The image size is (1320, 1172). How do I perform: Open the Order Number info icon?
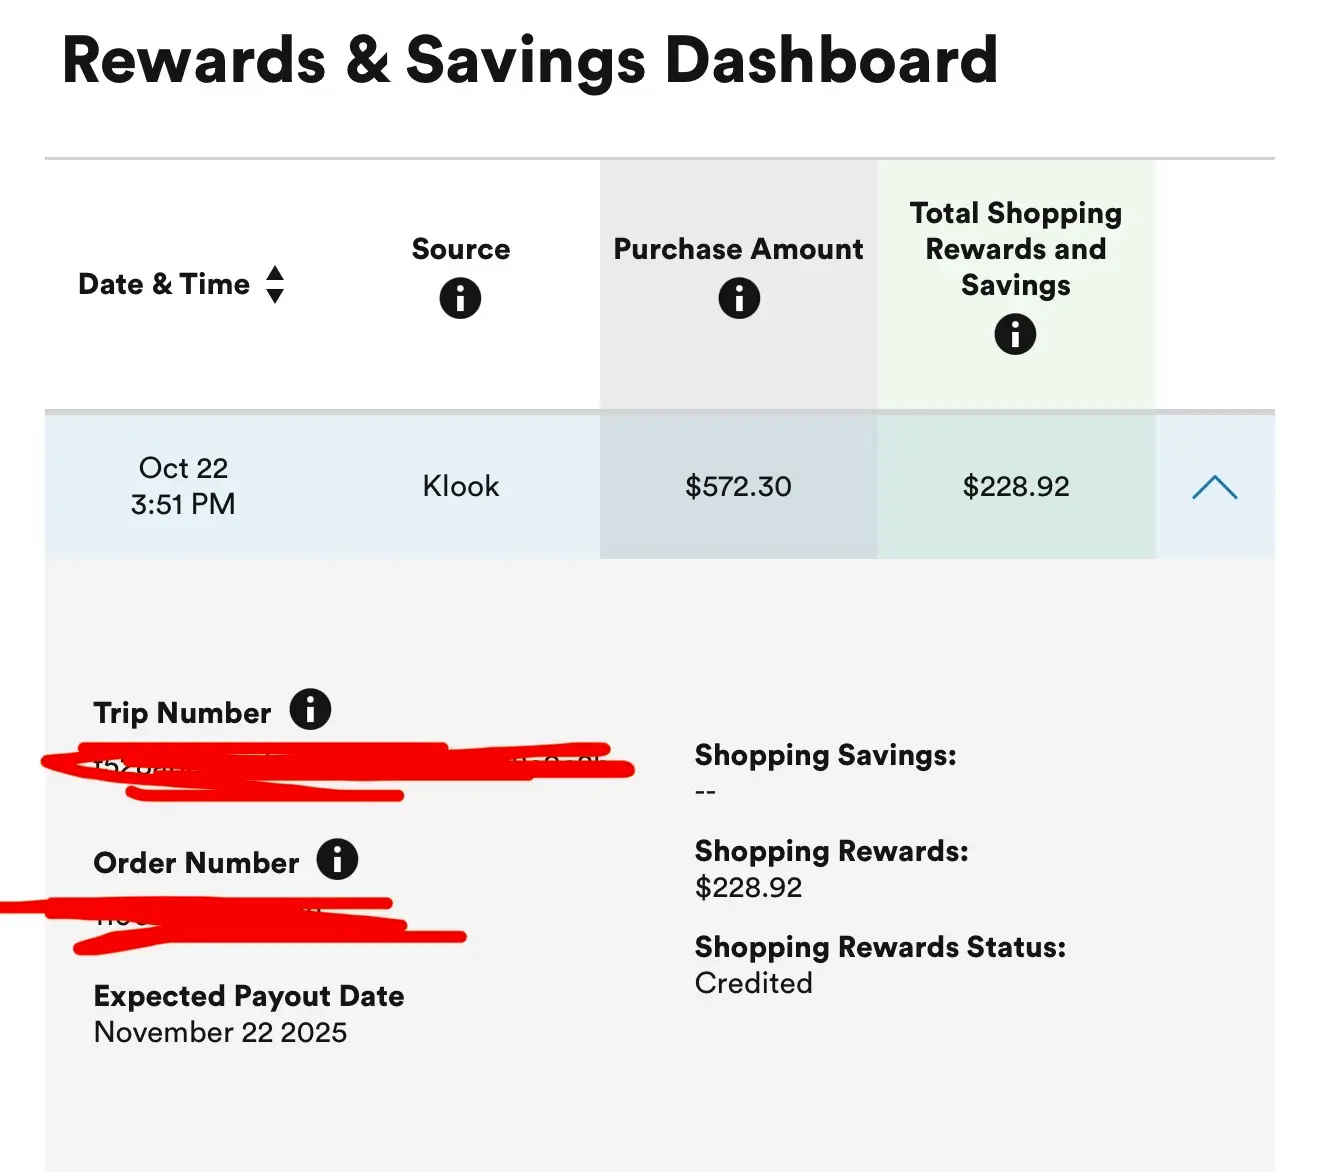(x=337, y=860)
